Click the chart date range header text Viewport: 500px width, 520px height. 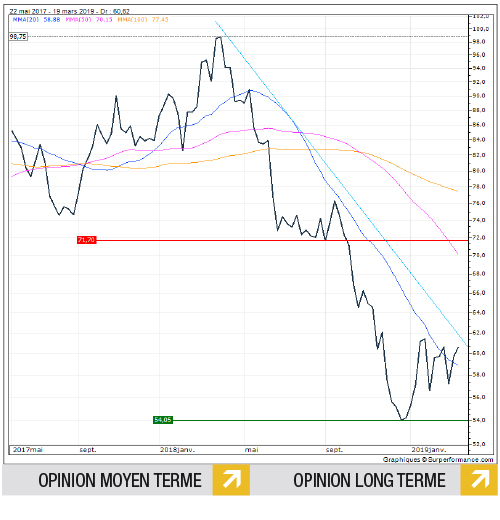tap(69, 11)
